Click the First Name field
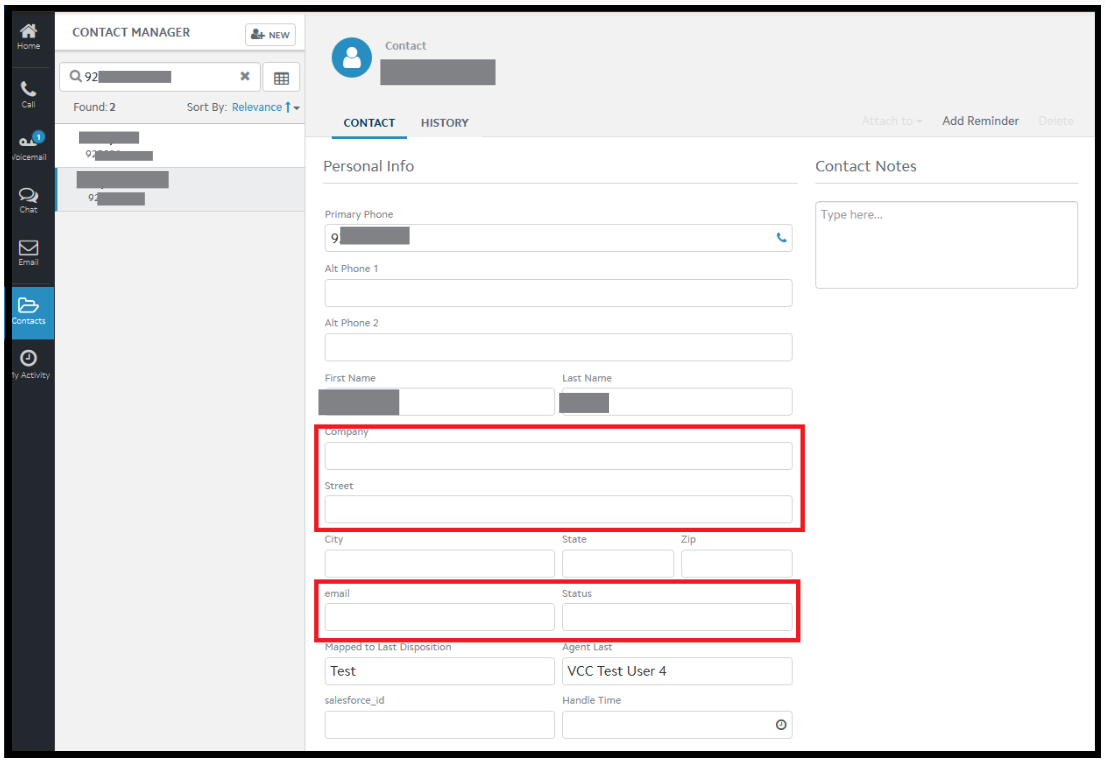Image resolution: width=1105 pixels, height=761 pixels. point(439,402)
